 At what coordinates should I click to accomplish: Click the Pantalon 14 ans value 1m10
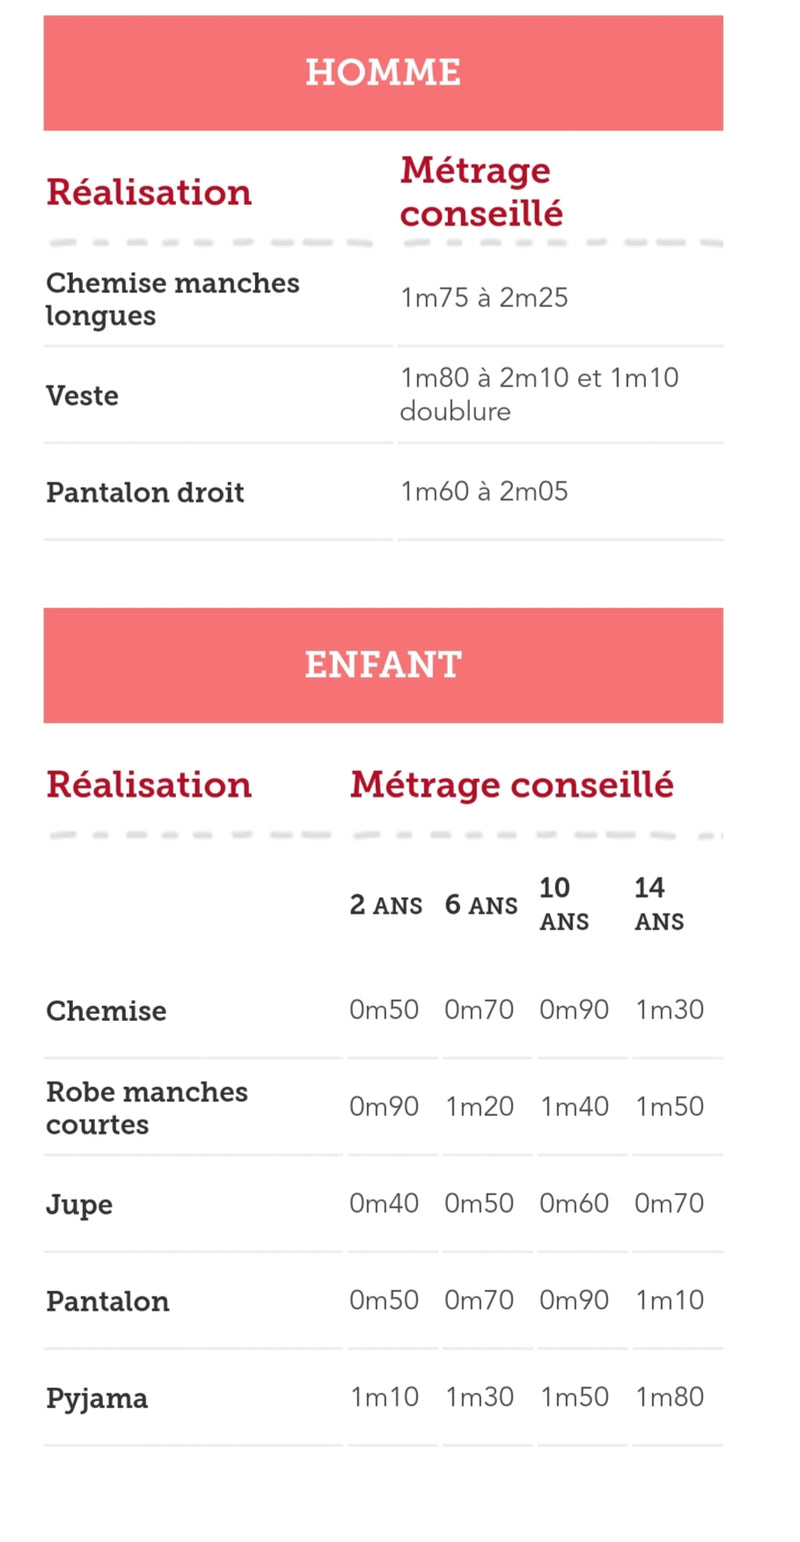670,1300
